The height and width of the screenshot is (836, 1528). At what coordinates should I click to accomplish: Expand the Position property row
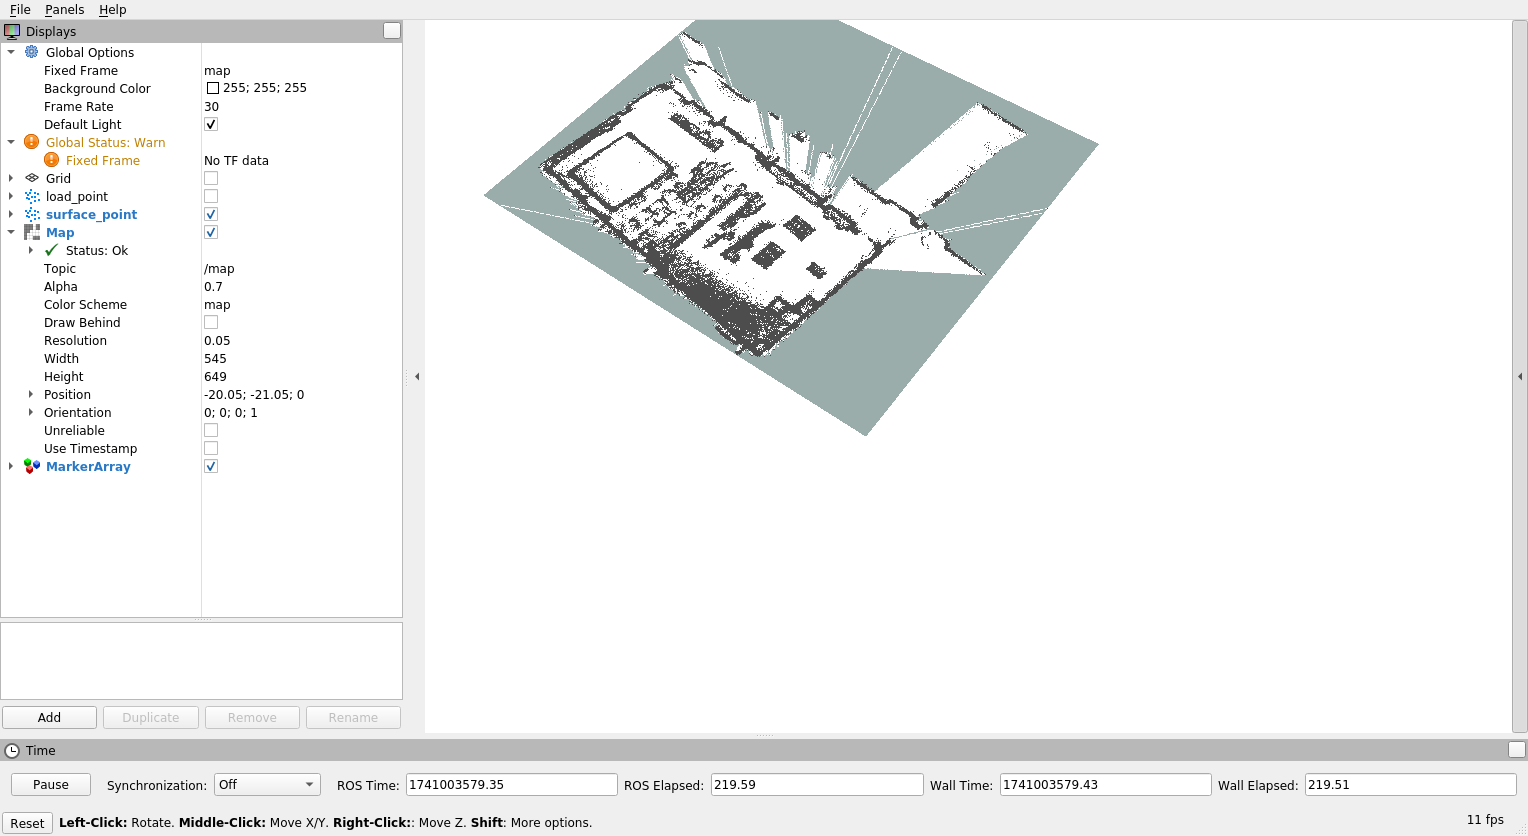(x=31, y=394)
